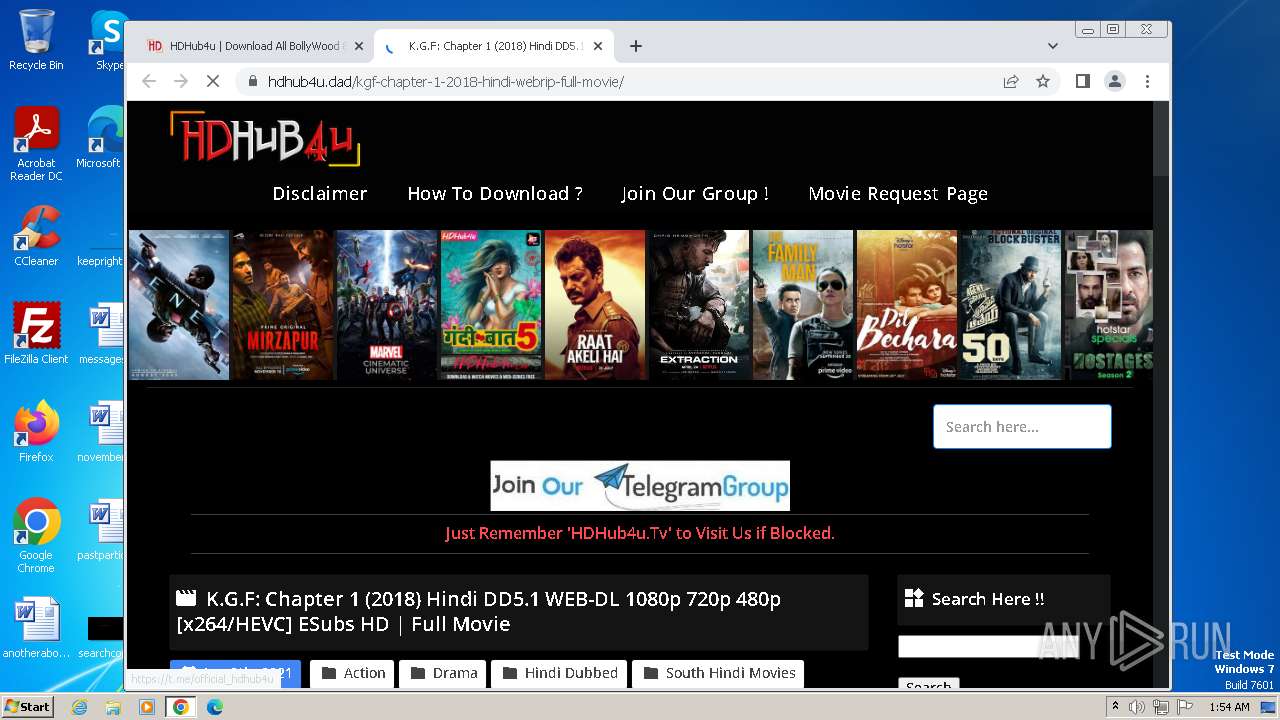
Task: Click the Tenet movie poster
Action: [x=179, y=305]
